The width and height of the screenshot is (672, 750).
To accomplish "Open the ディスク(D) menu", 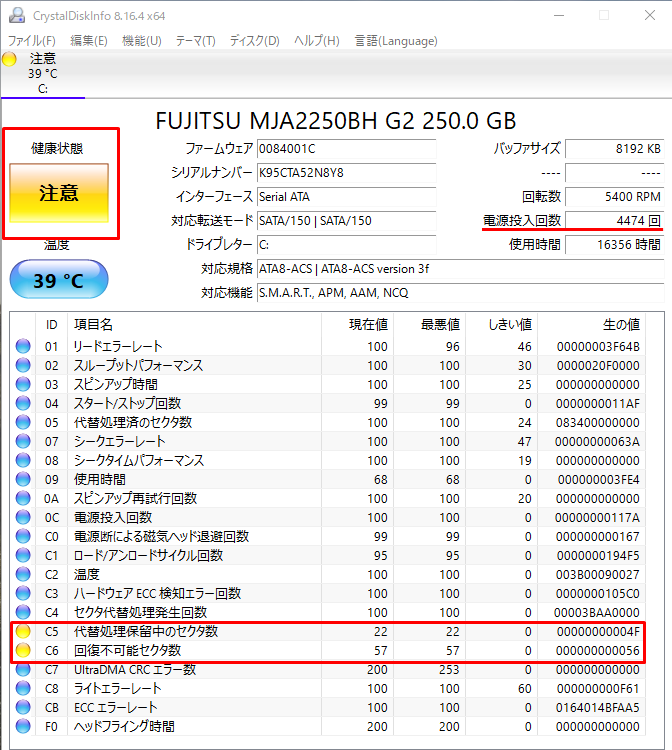I will tap(254, 41).
